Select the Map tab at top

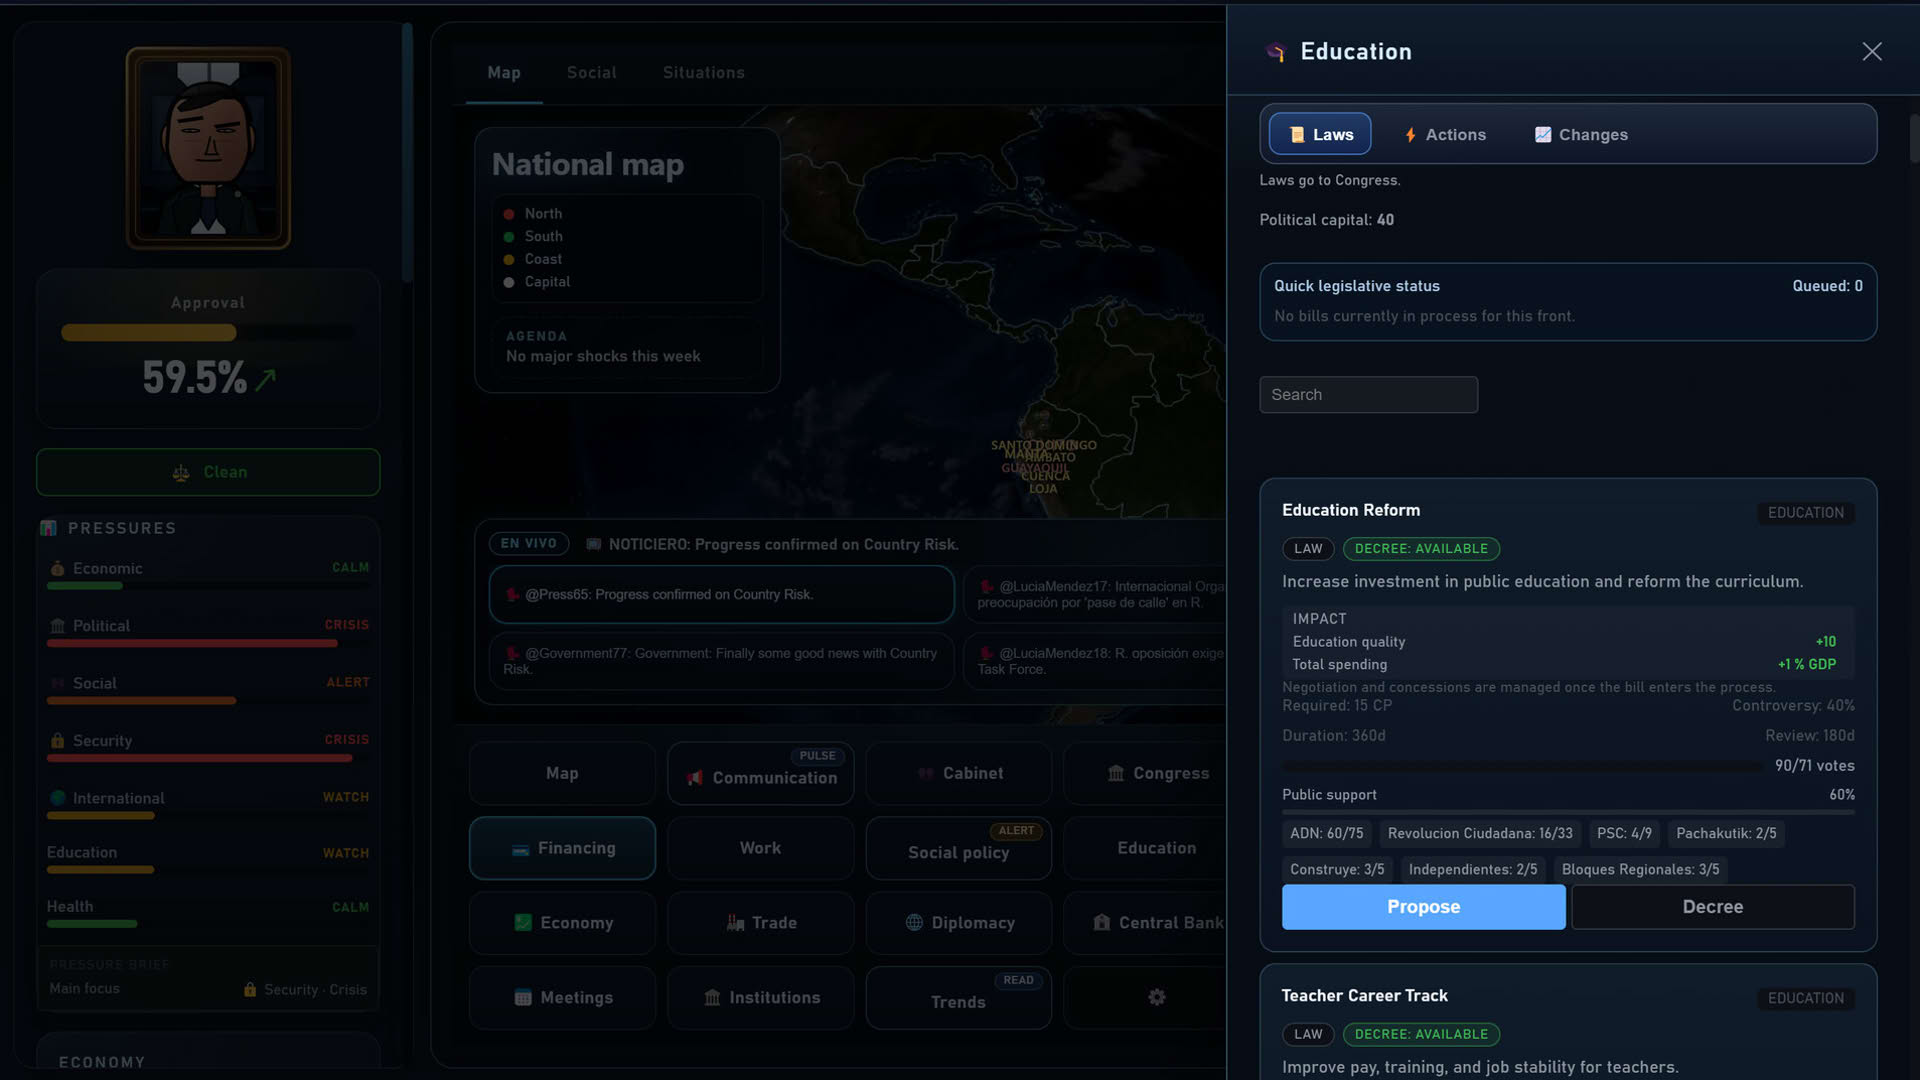tap(503, 72)
